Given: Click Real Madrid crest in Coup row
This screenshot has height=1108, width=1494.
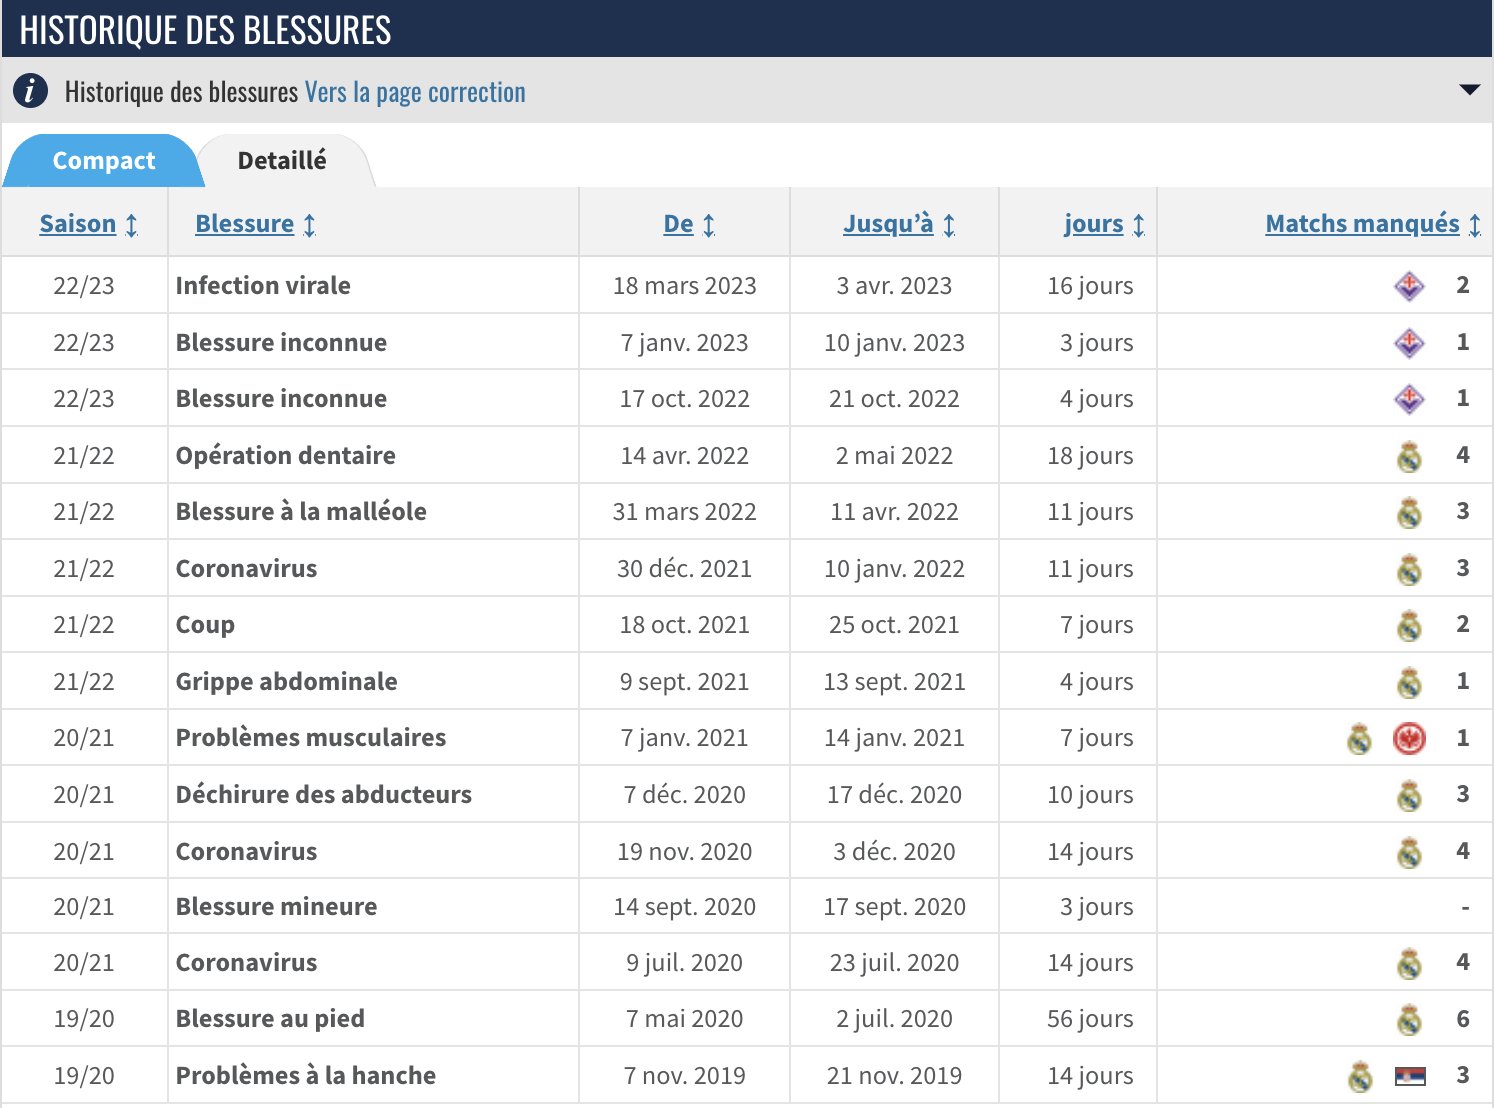Looking at the screenshot, I should 1409,626.
